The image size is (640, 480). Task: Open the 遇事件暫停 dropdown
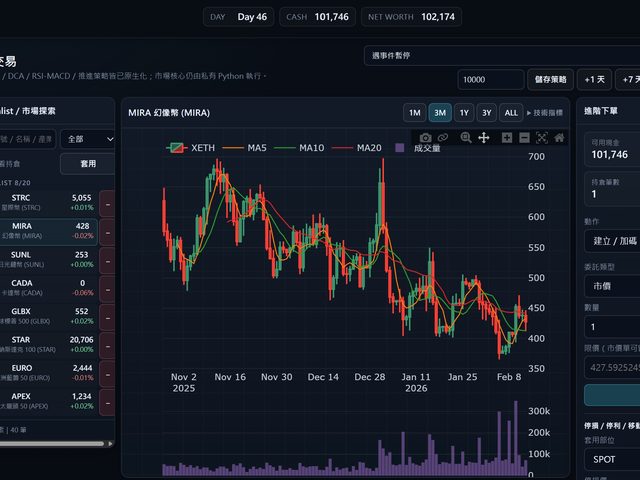[x=502, y=56]
